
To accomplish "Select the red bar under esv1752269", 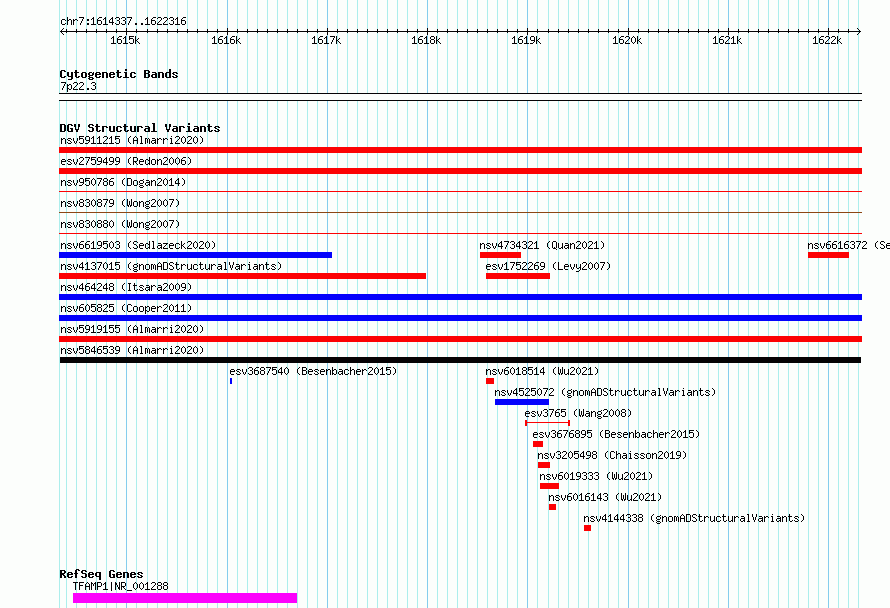I will (x=518, y=276).
